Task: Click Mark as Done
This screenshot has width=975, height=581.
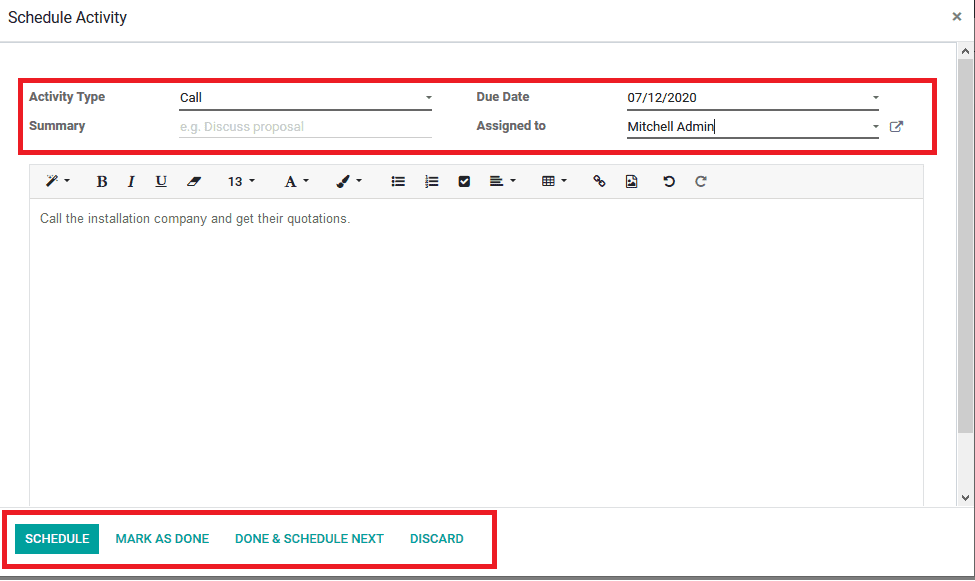Action: (x=162, y=539)
